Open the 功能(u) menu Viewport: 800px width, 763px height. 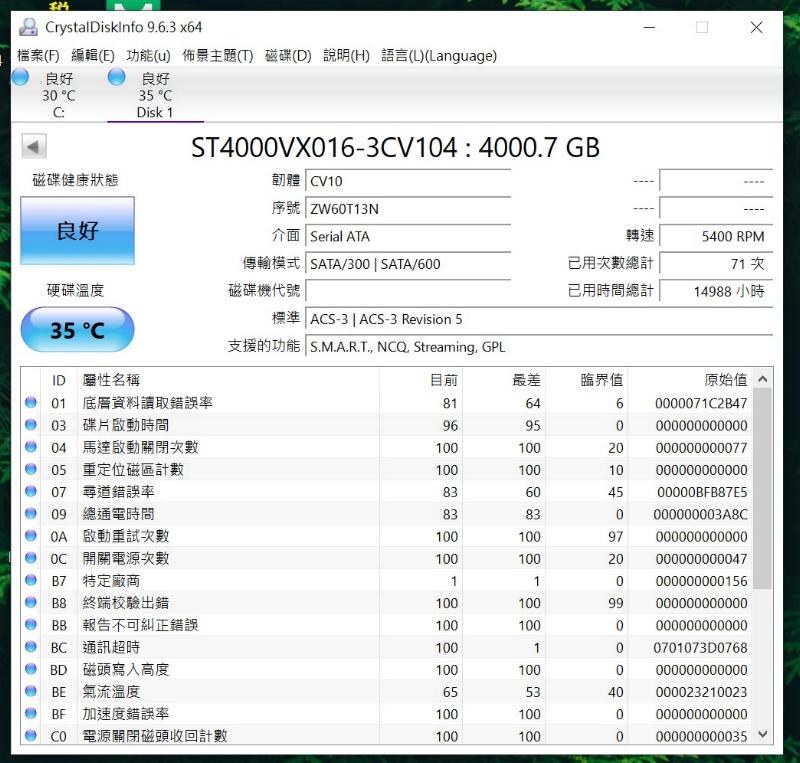click(x=148, y=56)
